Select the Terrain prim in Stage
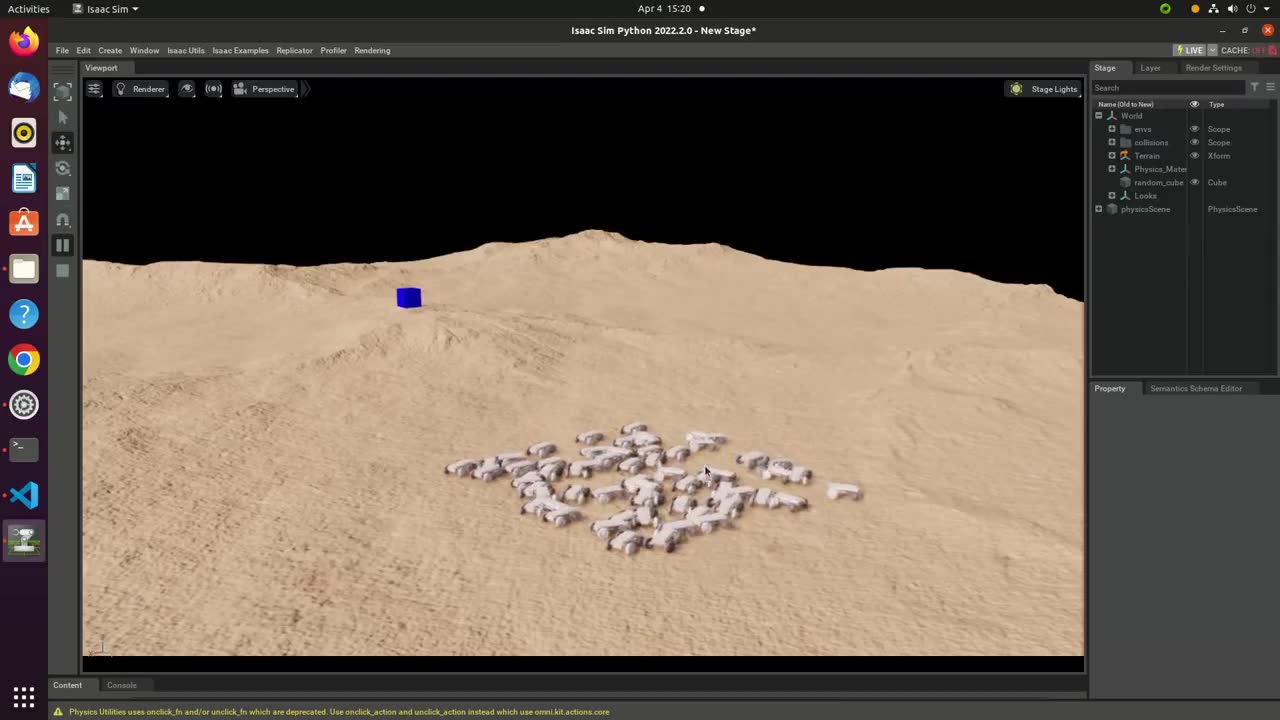 pos(1147,156)
